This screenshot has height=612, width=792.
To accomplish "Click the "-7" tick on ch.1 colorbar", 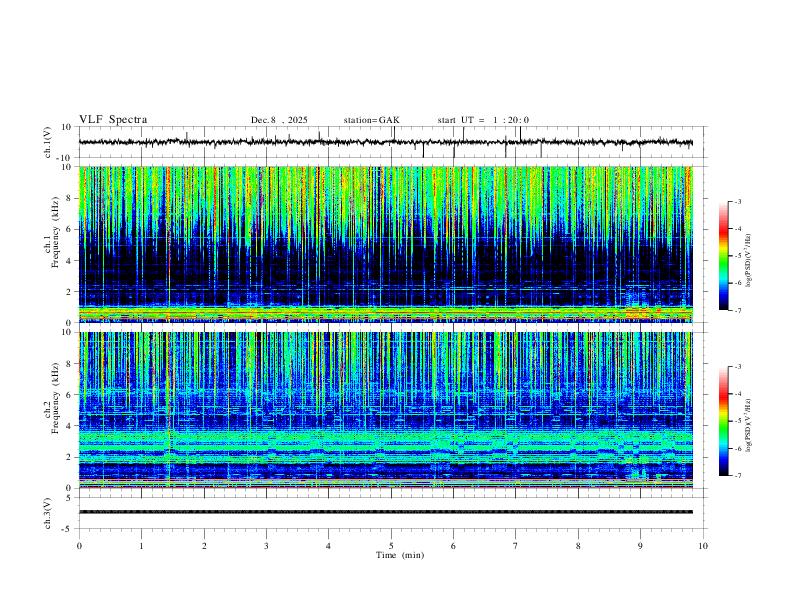I will pos(737,311).
